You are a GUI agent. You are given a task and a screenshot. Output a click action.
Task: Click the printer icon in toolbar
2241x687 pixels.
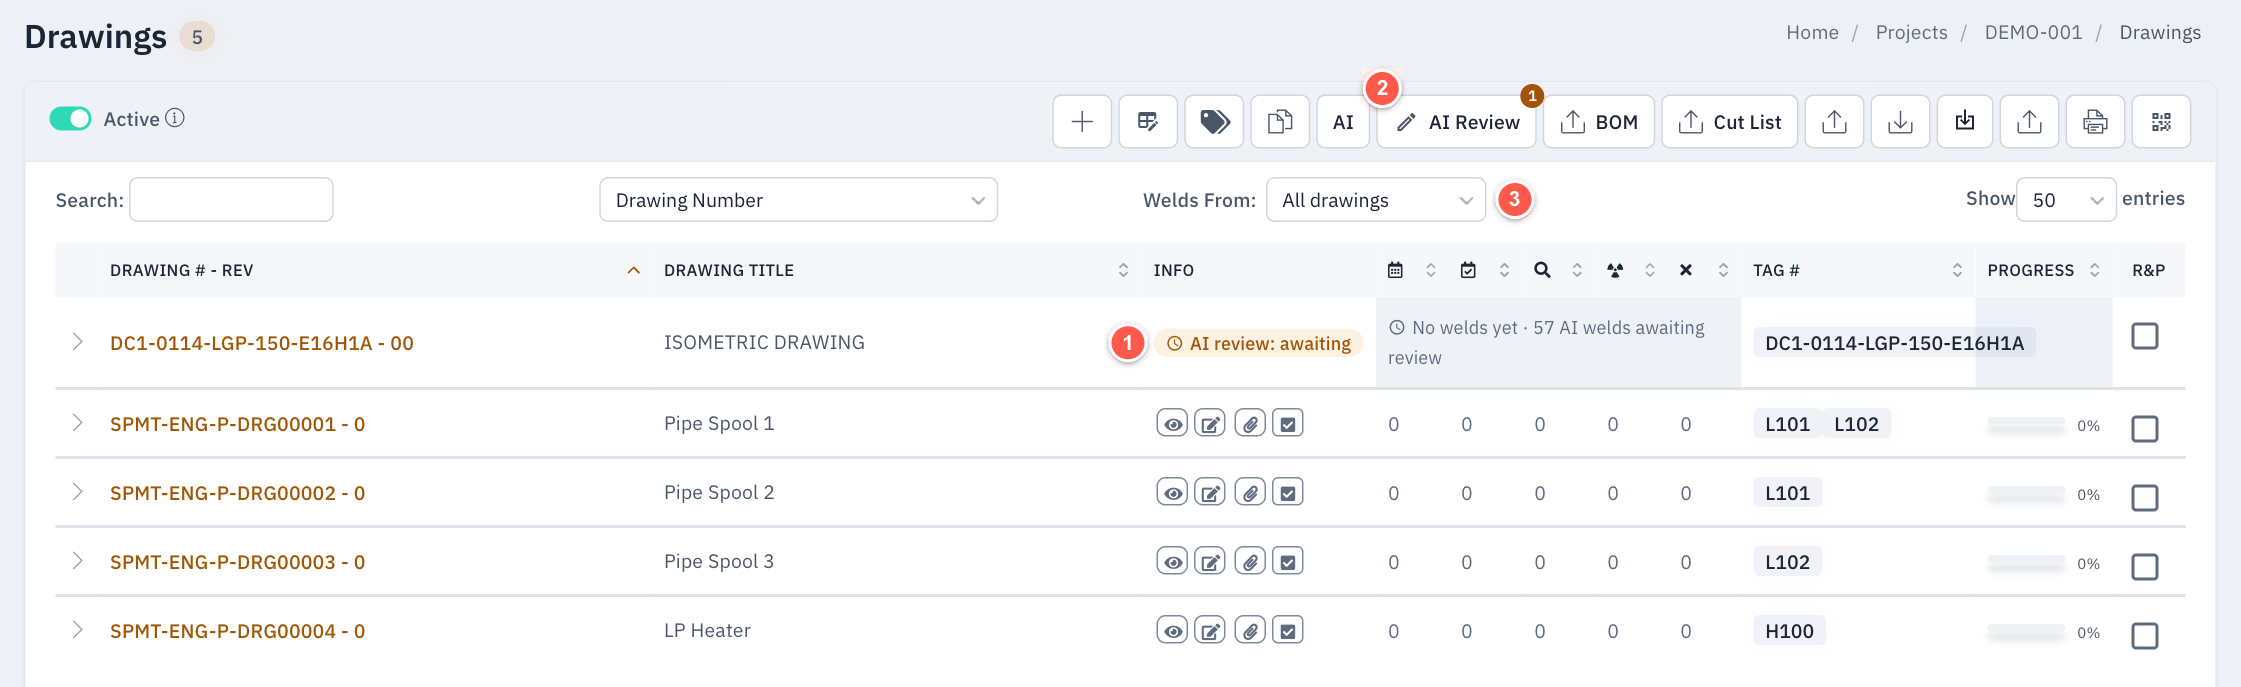click(2095, 122)
